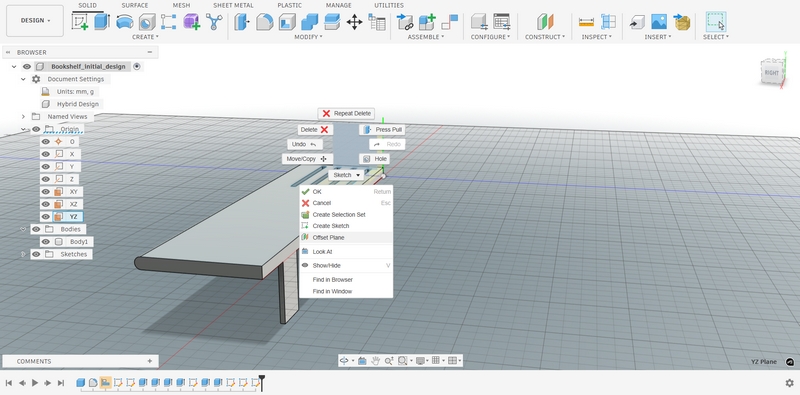Image resolution: width=800 pixels, height=395 pixels.
Task: Click Press Pull marking menu button
Action: 382,130
